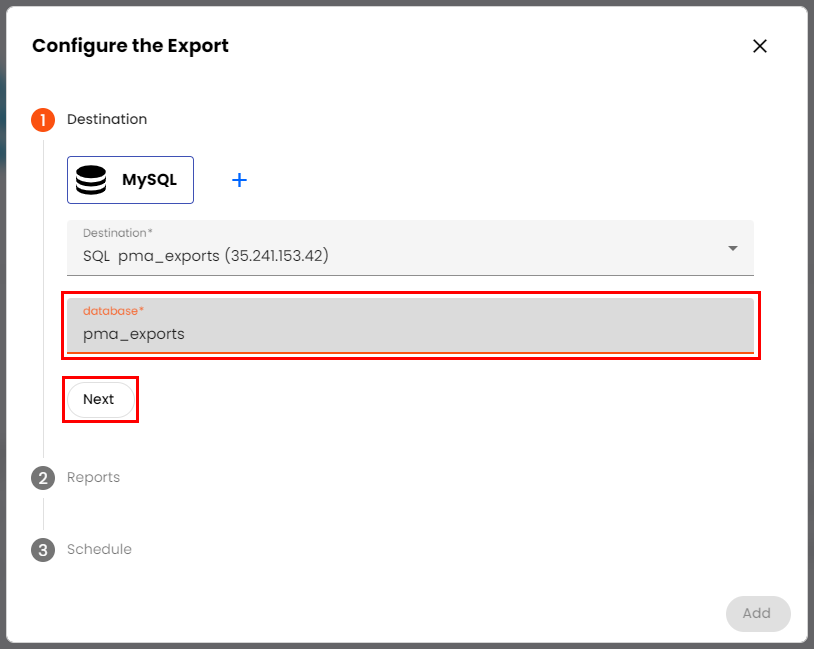Jump to the Schedule step

pyautogui.click(x=99, y=550)
